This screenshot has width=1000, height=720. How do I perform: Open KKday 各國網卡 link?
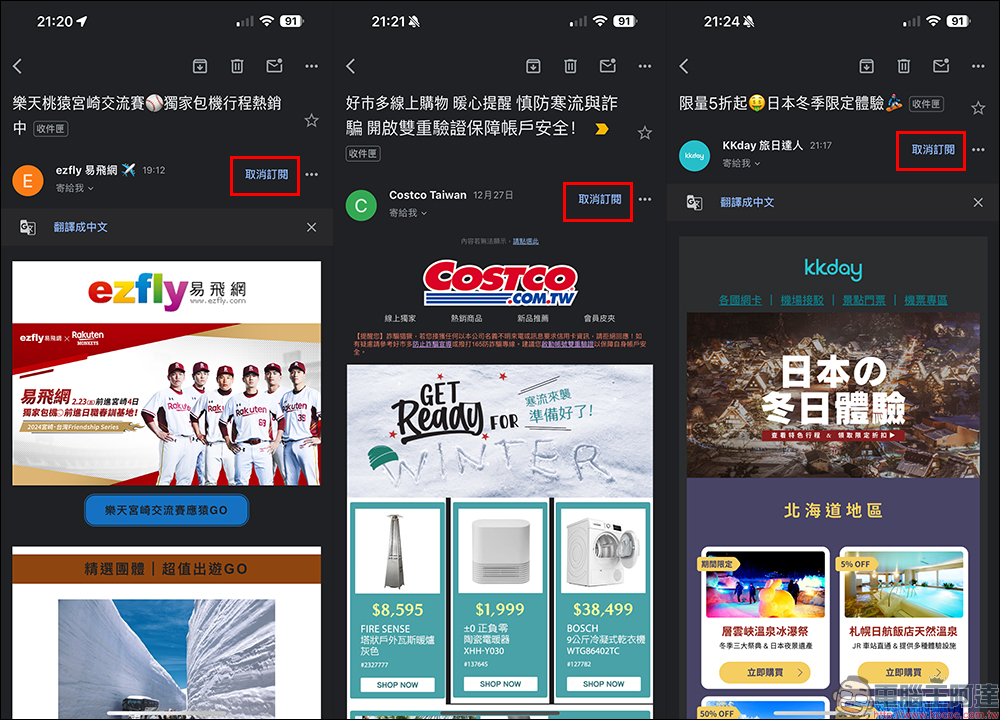740,300
